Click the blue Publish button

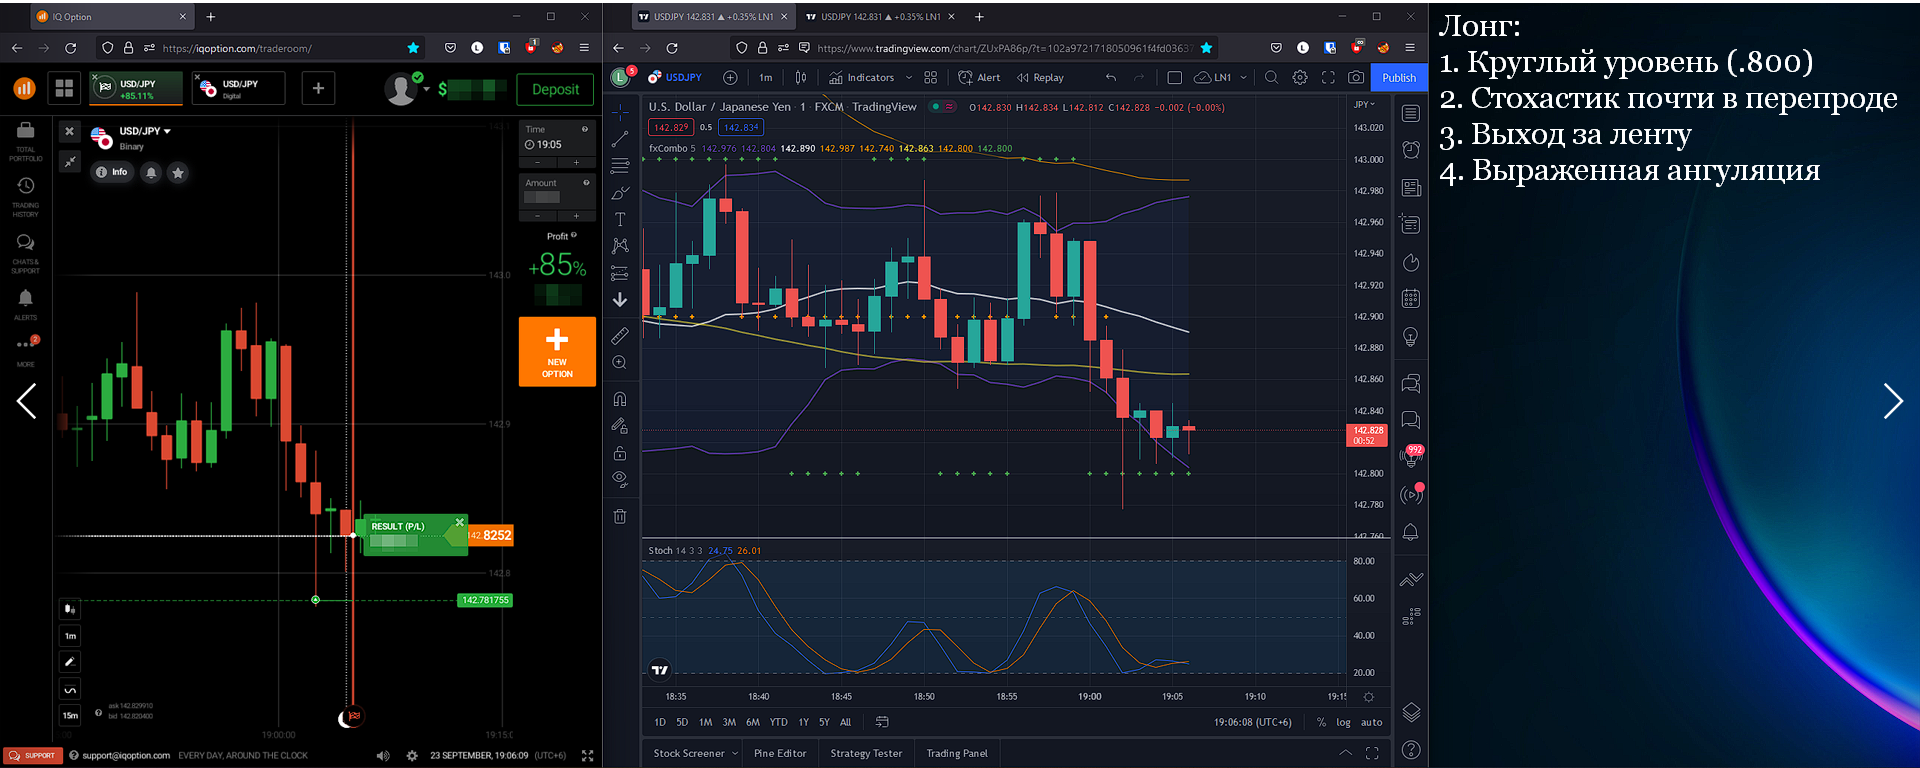coord(1399,77)
